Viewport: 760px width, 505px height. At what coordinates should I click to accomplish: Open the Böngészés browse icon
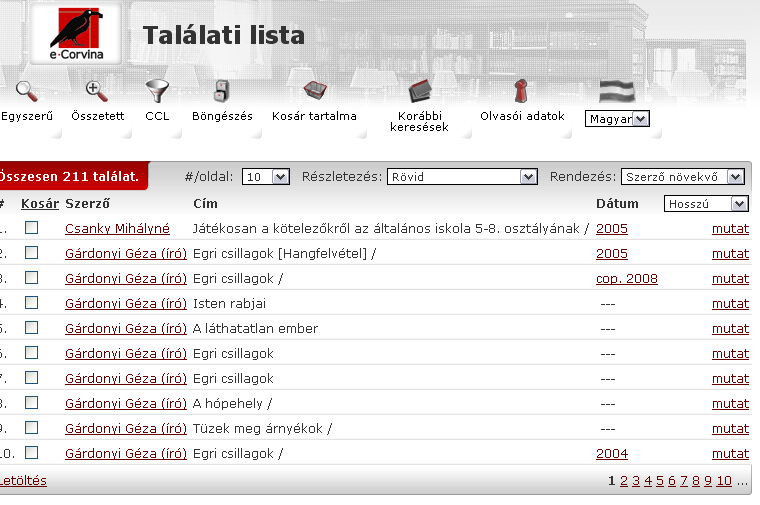(221, 91)
